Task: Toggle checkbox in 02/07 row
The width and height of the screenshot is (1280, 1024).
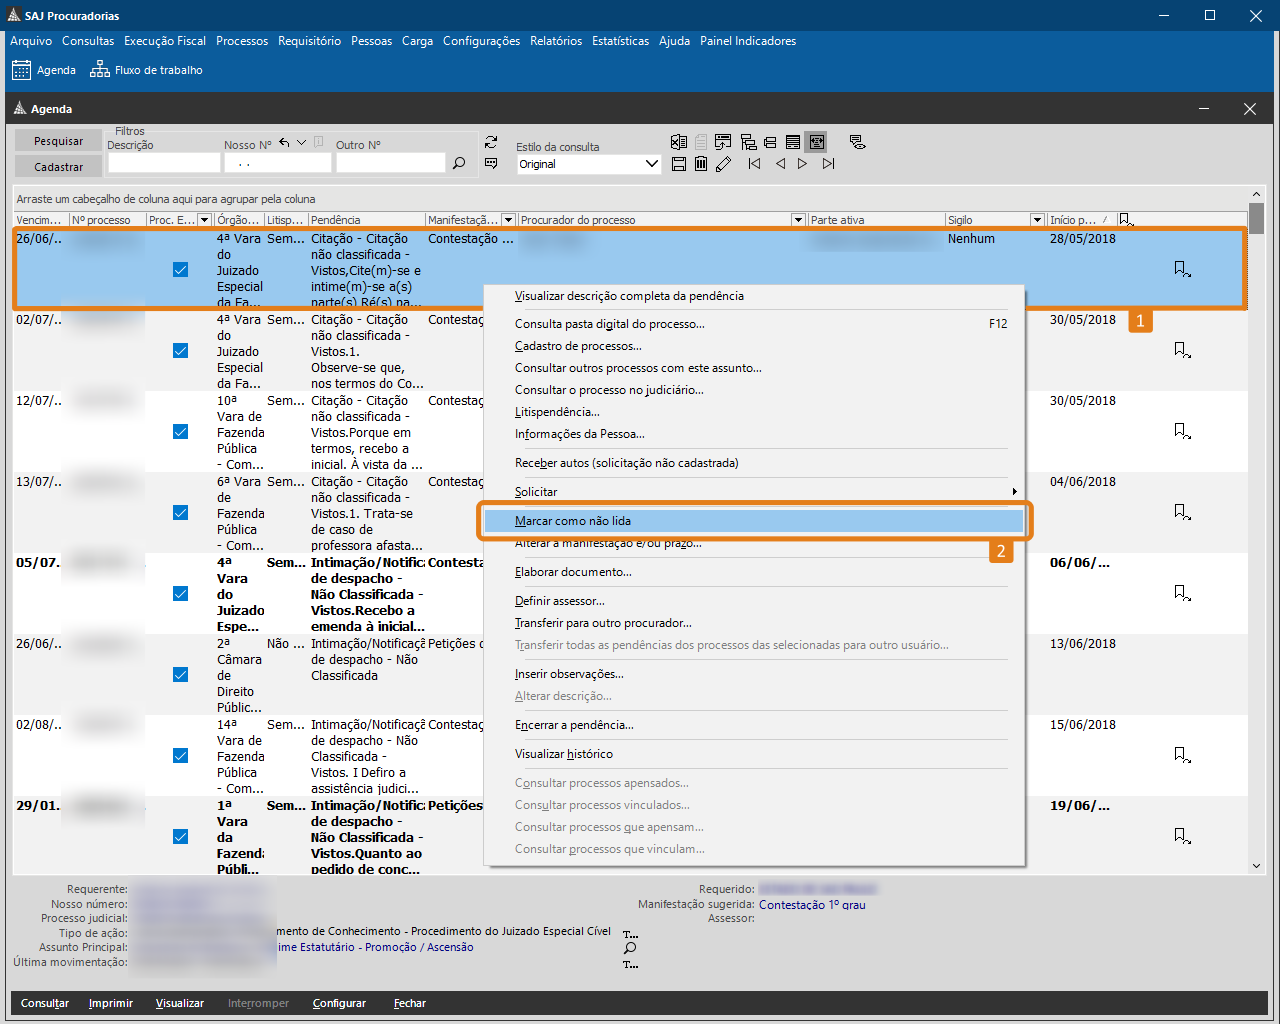Action: 180,351
